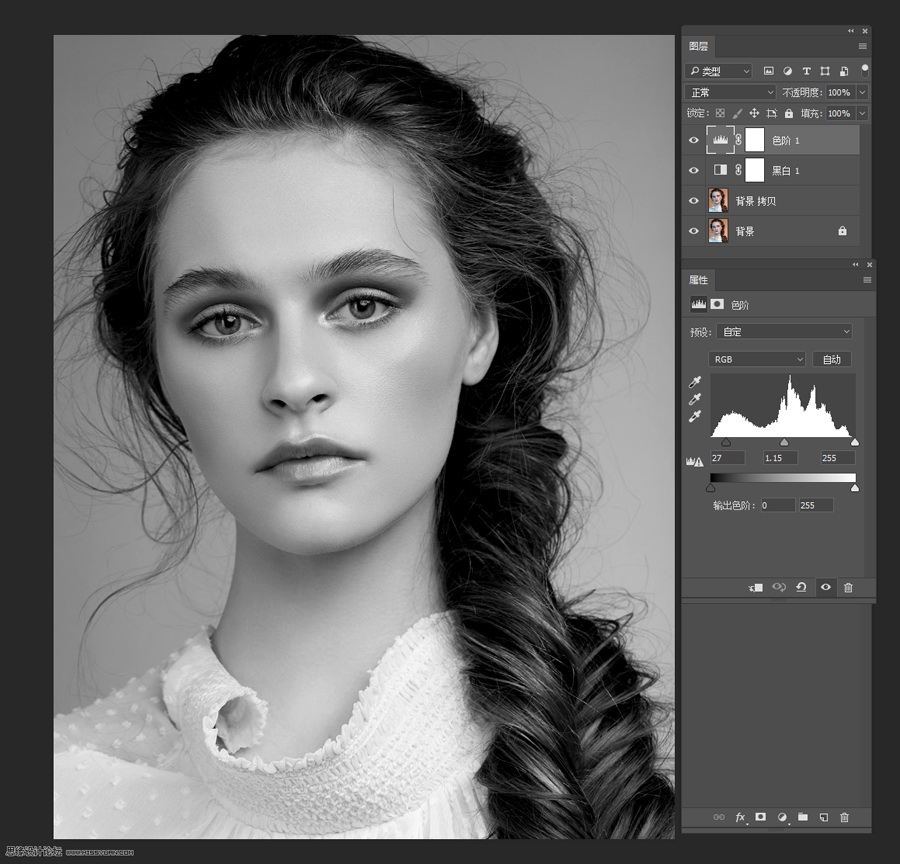Image resolution: width=900 pixels, height=864 pixels.
Task: Select the white point eyedropper
Action: pos(695,416)
